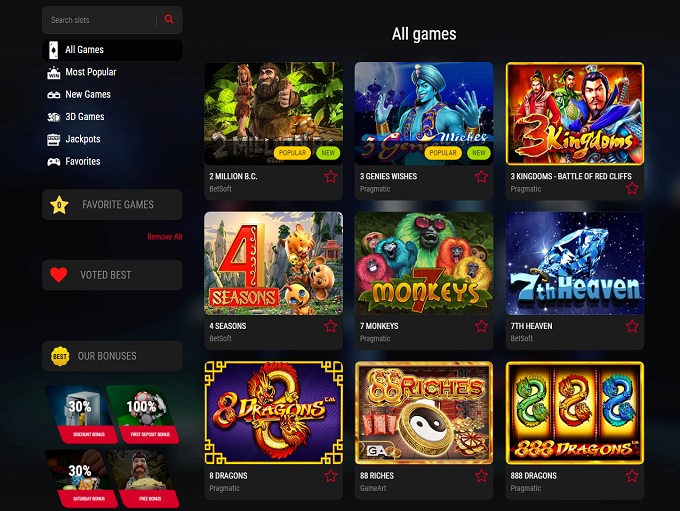680x511 pixels.
Task: Expand the Favorite Games panel
Action: (112, 204)
